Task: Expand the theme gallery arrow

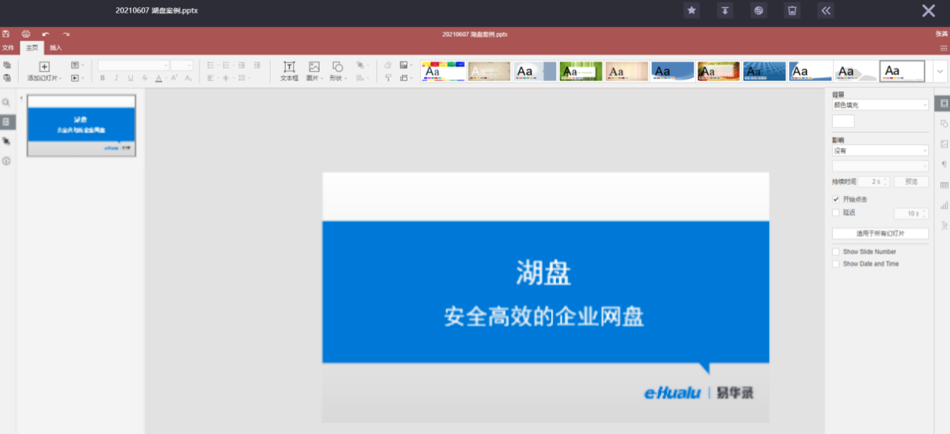Action: [940, 72]
